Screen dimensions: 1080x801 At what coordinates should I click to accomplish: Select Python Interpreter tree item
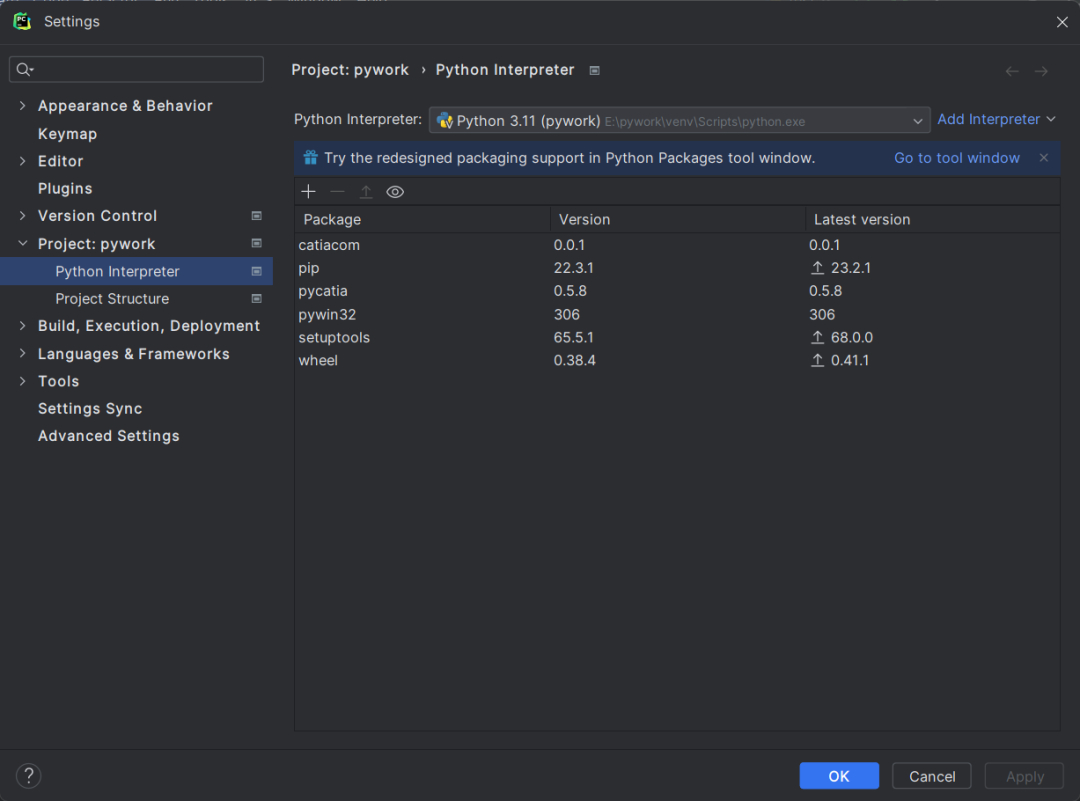136,271
